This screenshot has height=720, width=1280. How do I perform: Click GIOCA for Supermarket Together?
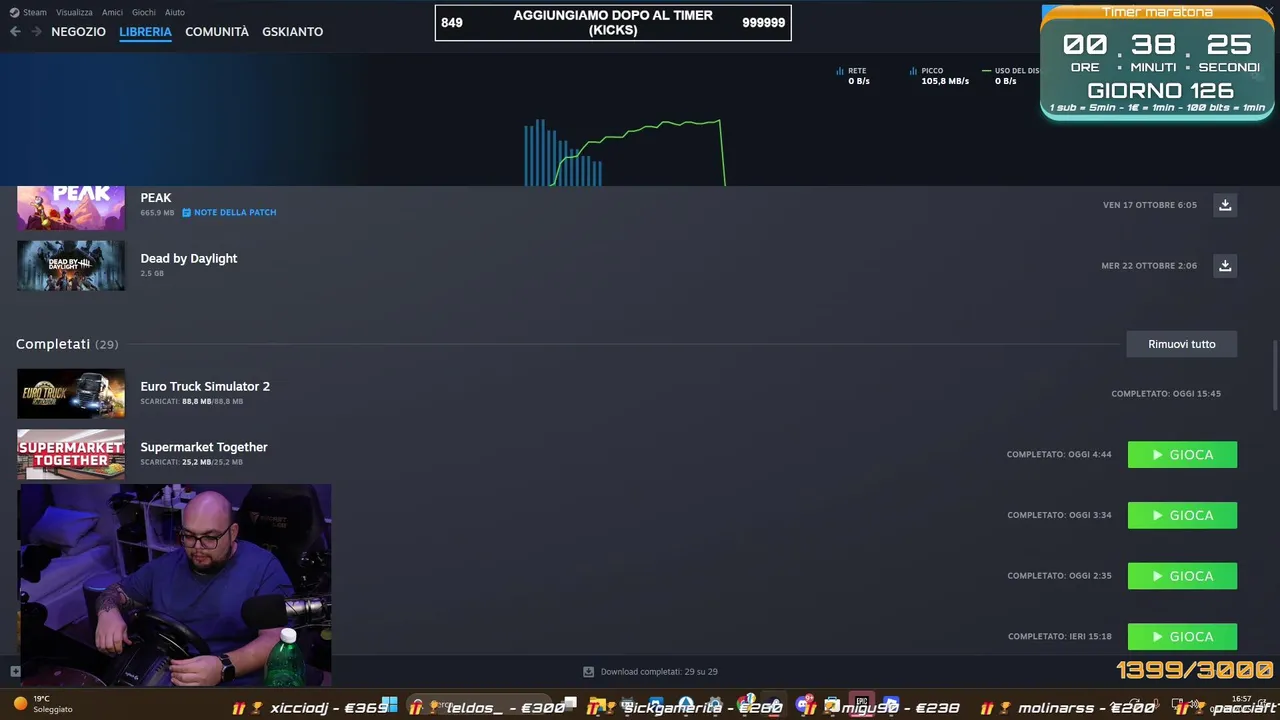click(x=1182, y=455)
